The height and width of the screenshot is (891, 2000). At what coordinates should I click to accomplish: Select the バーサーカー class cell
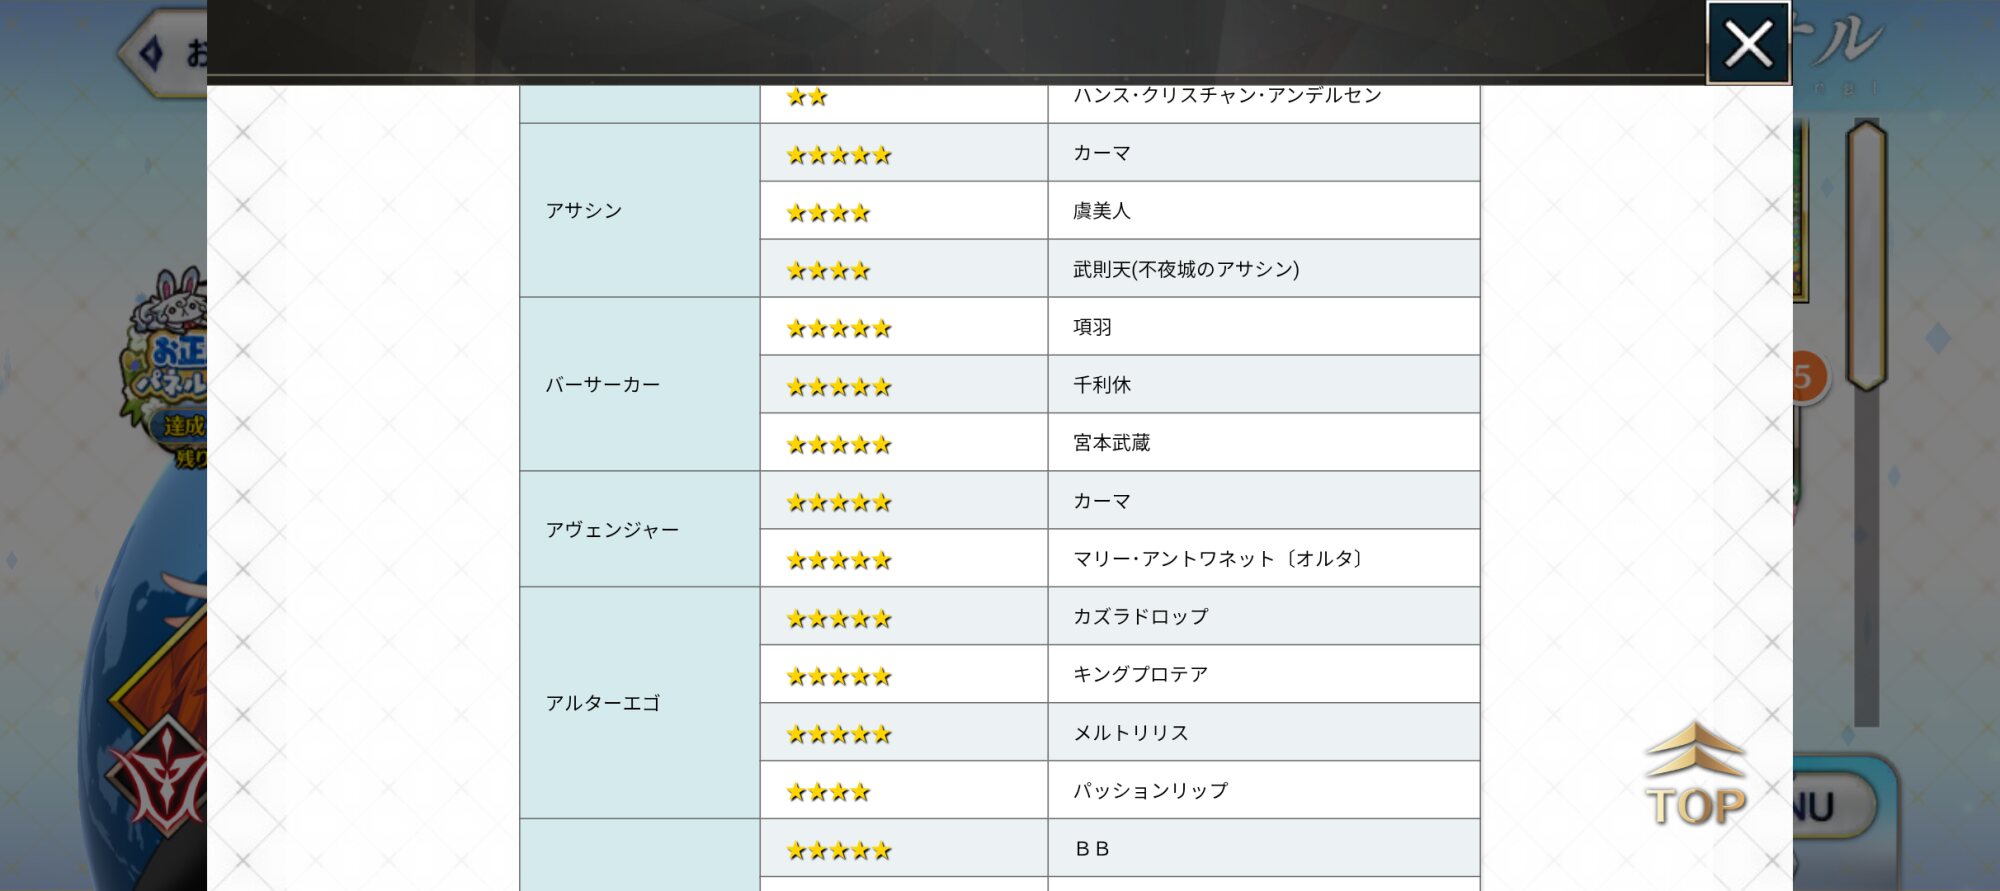[x=639, y=385]
